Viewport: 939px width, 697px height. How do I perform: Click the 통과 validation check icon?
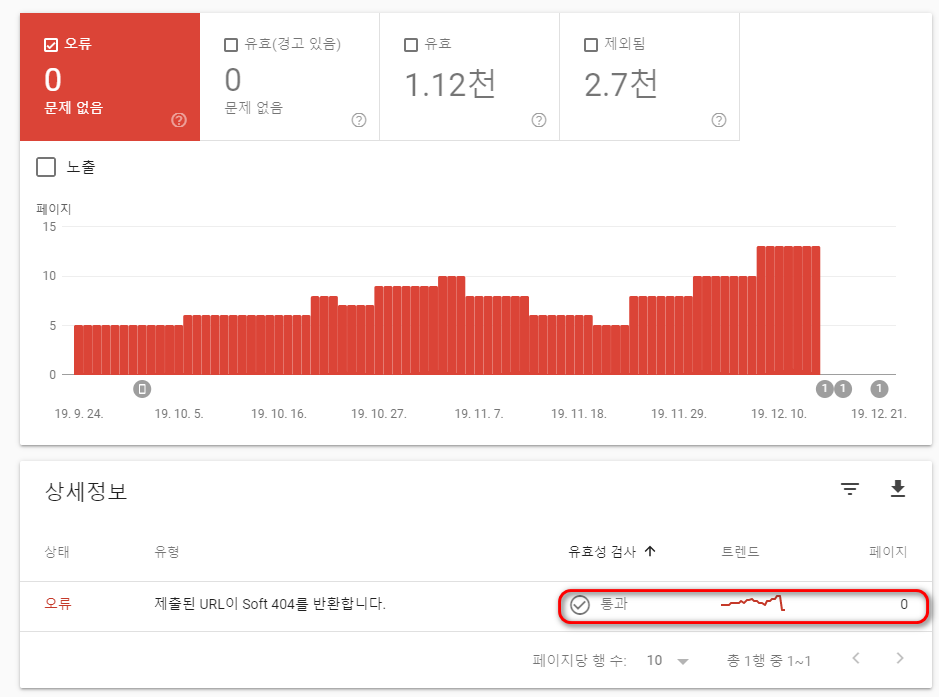click(579, 605)
